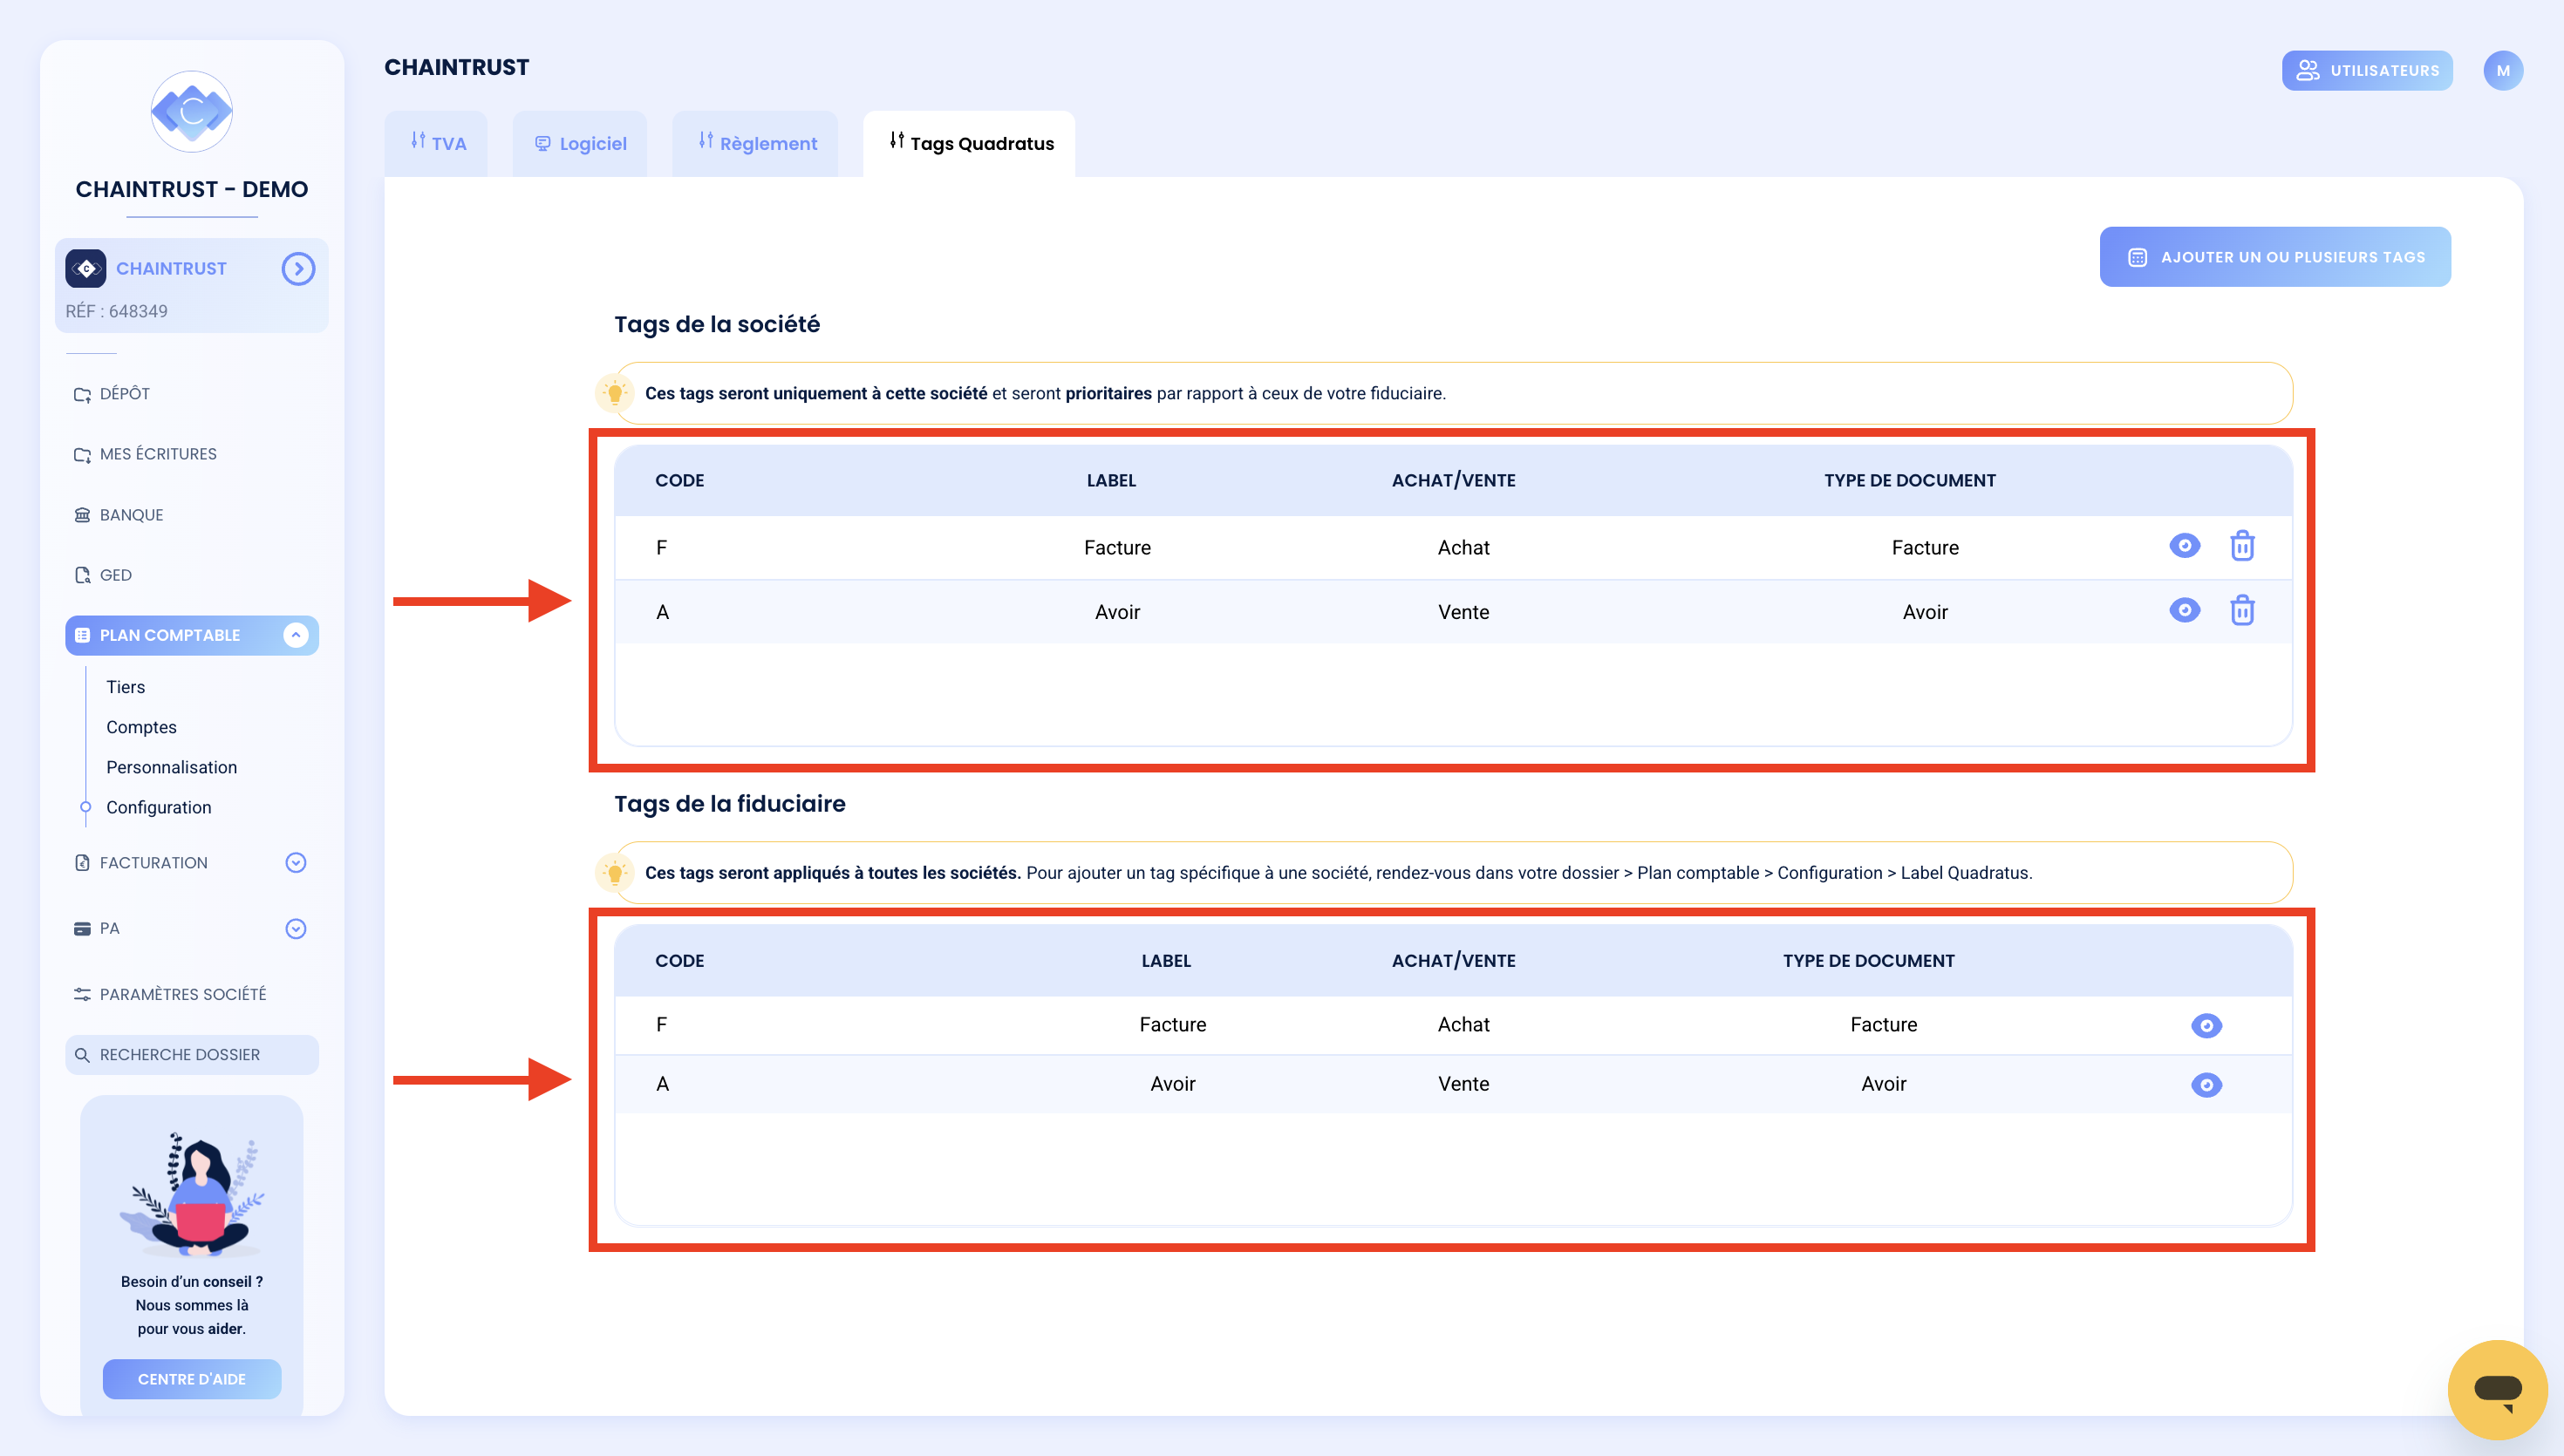The width and height of the screenshot is (2564, 1456).
Task: Click the Chaintrust logo at sidebar top
Action: (191, 111)
